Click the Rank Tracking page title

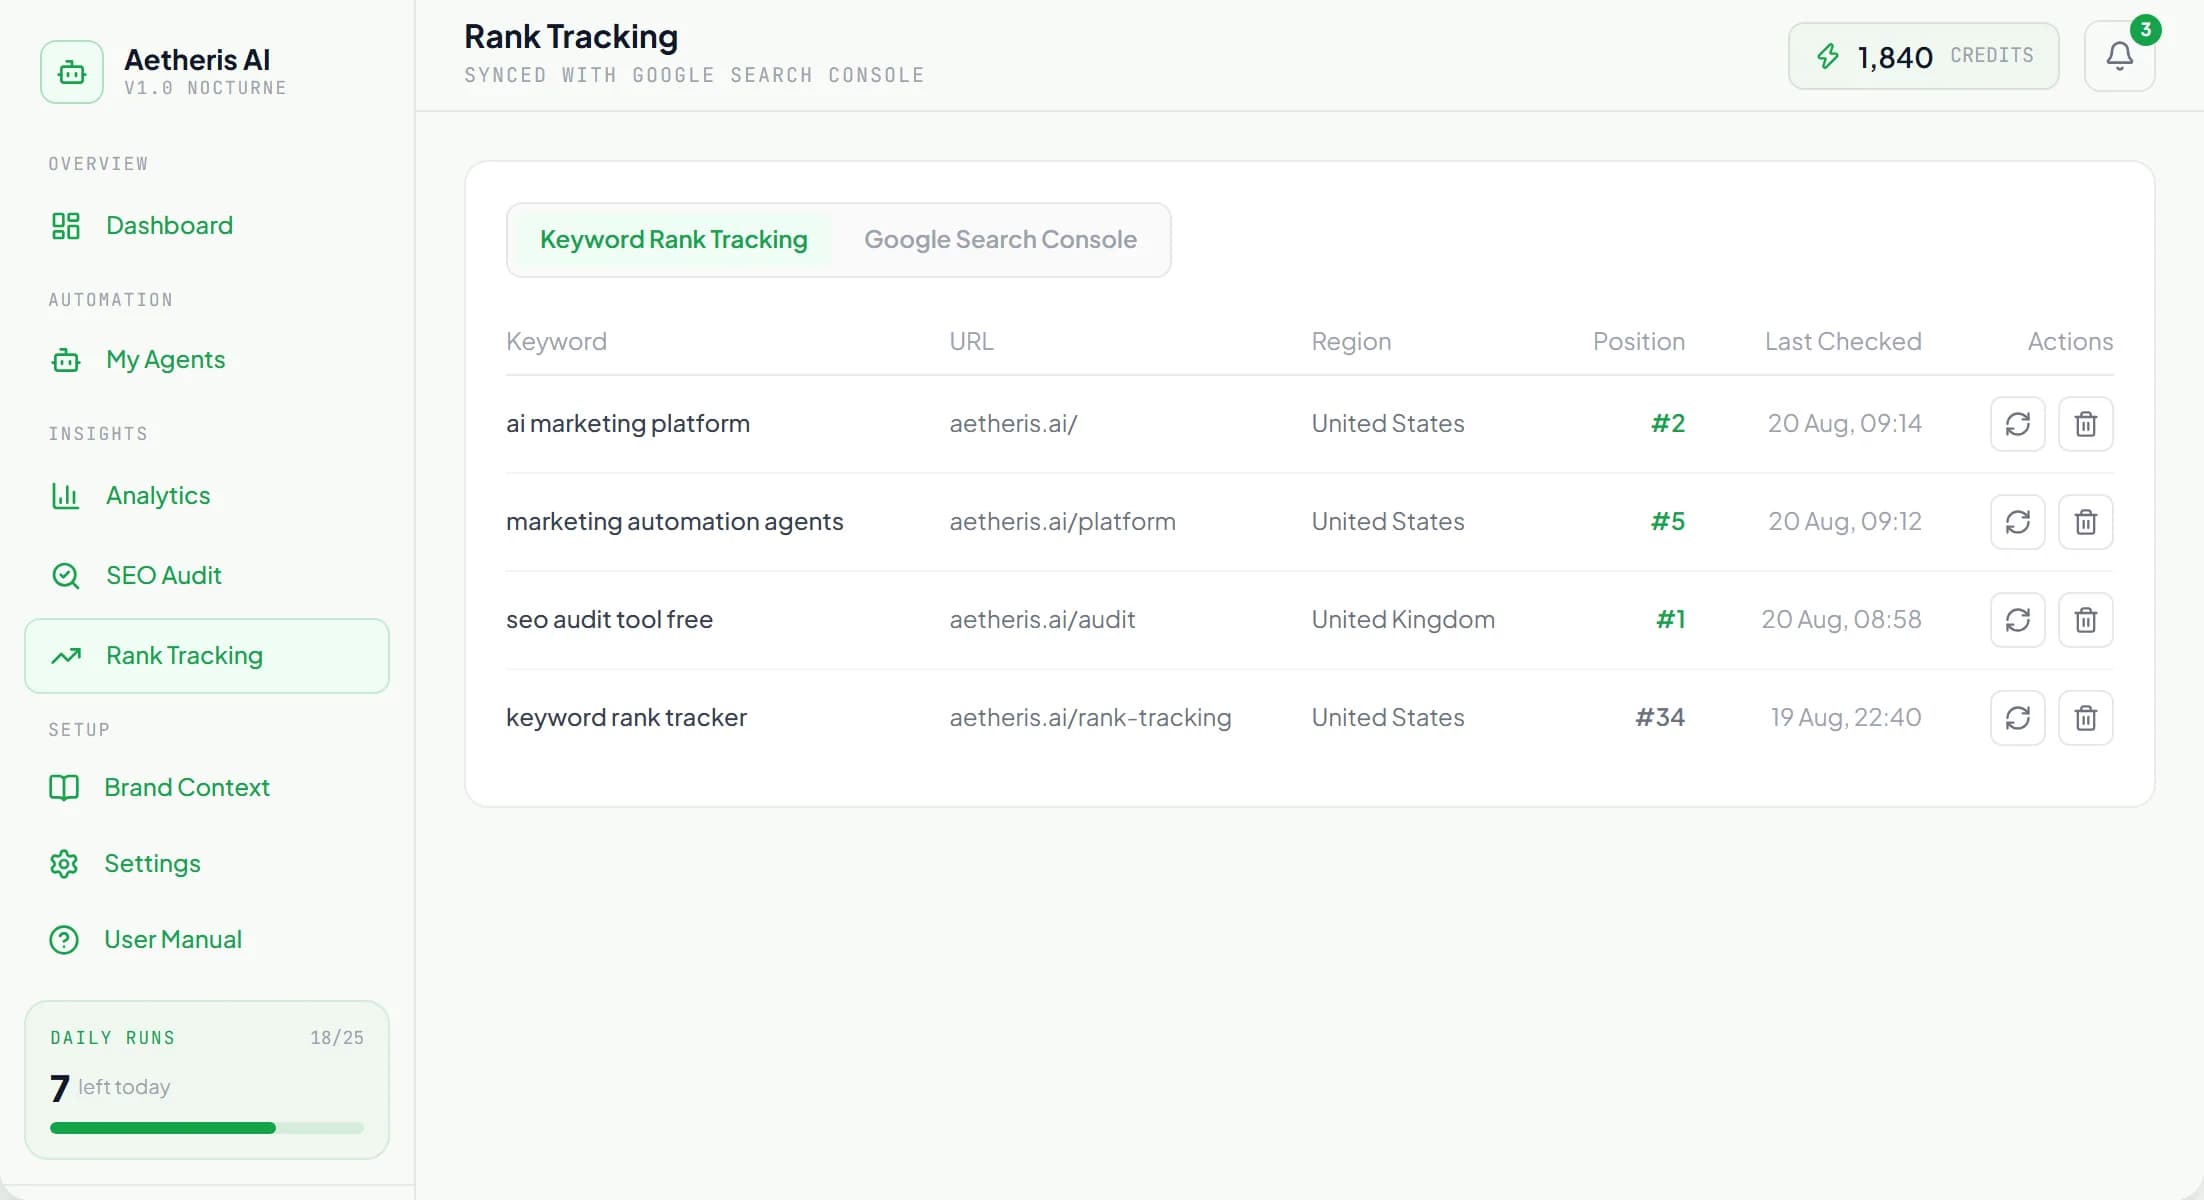(x=571, y=37)
